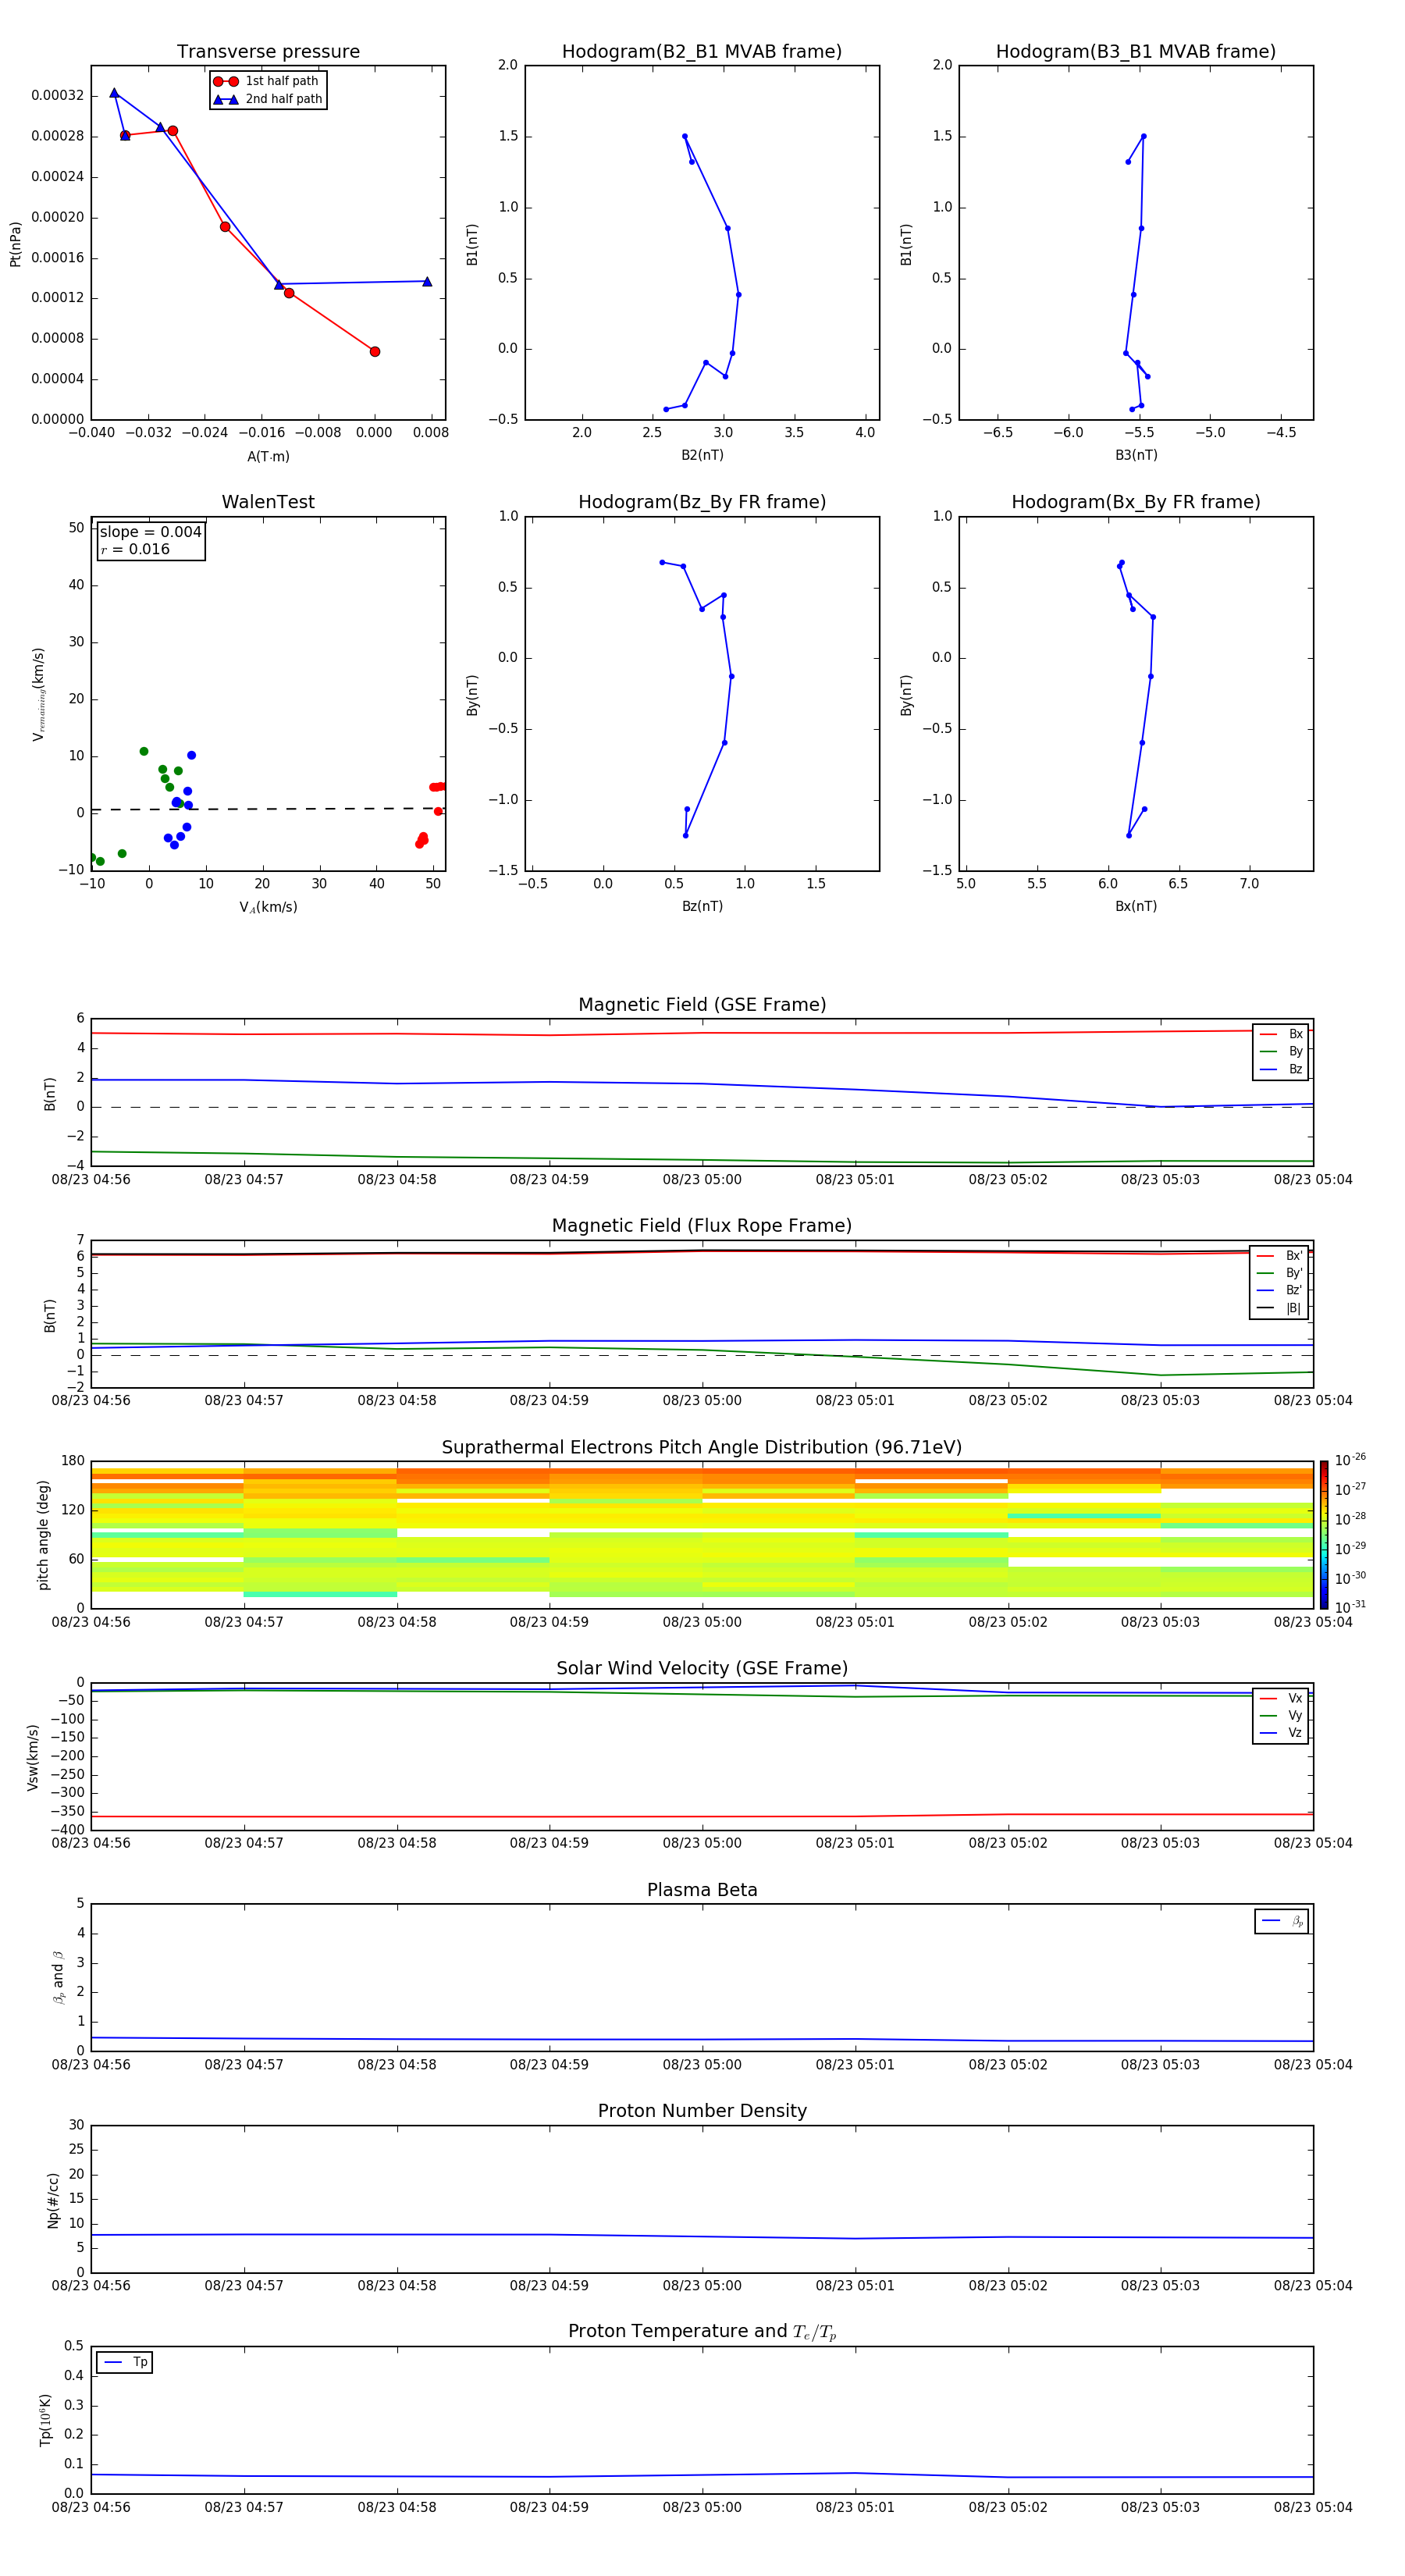Click the 'Hodogram(B3_B1 MVAB frame)' title
Image resolution: width=1405 pixels, height=2576 pixels.
[1136, 51]
